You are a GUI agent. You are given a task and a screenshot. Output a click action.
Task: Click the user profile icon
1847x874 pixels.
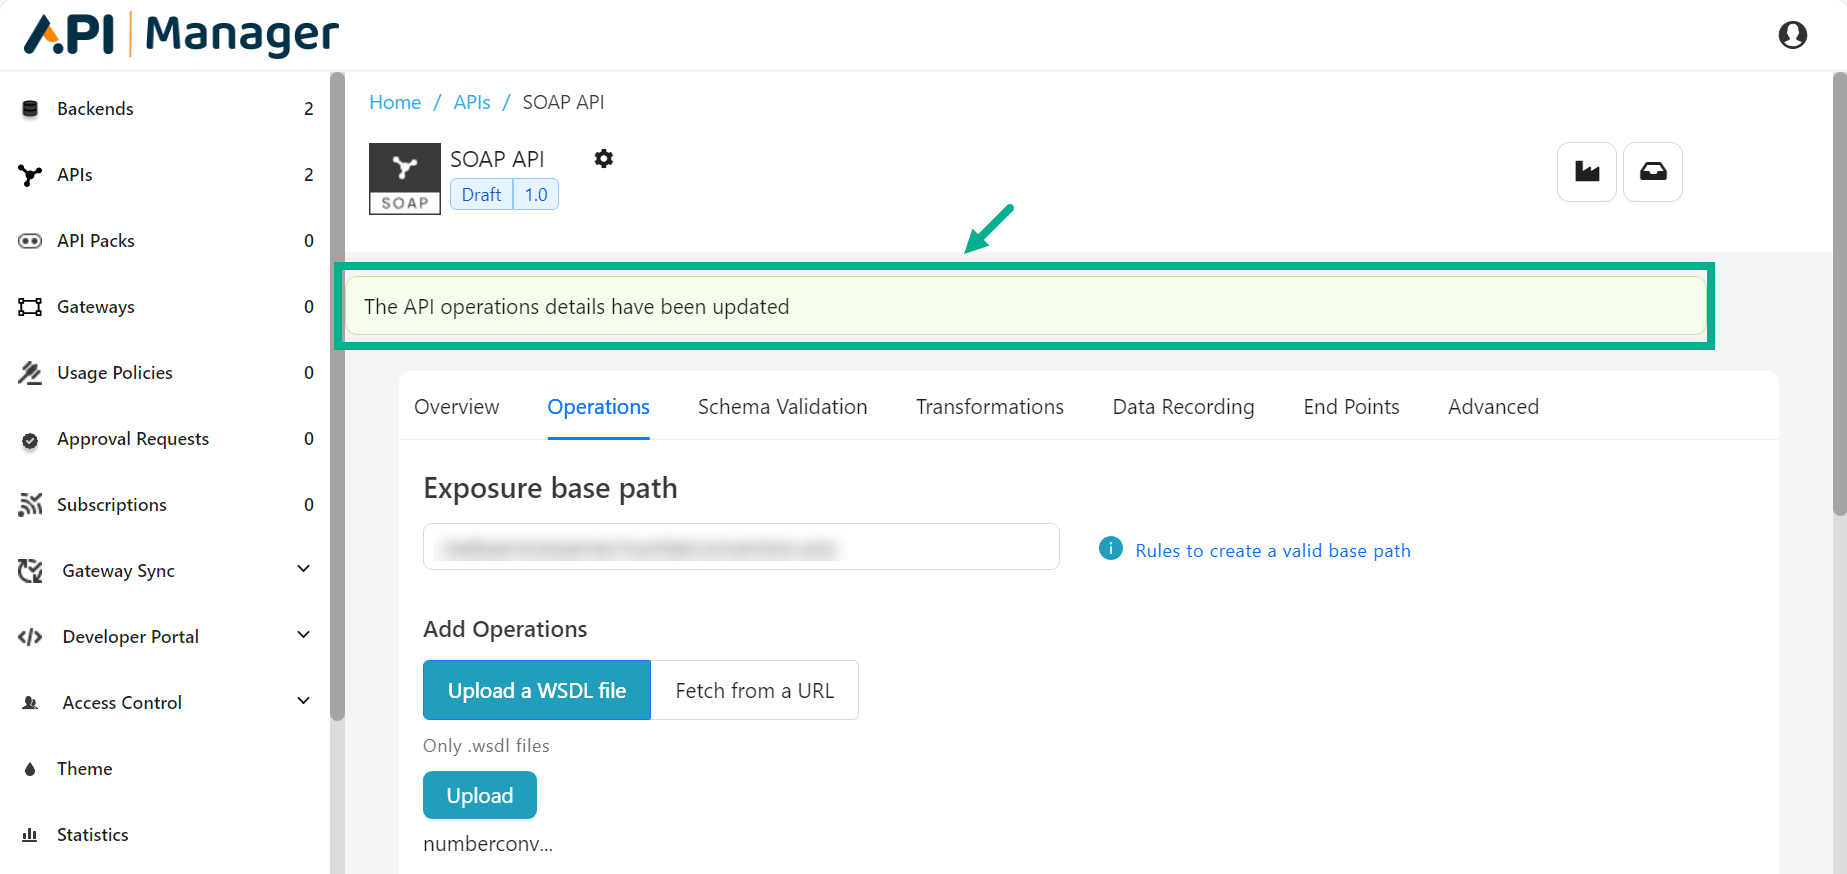1792,35
